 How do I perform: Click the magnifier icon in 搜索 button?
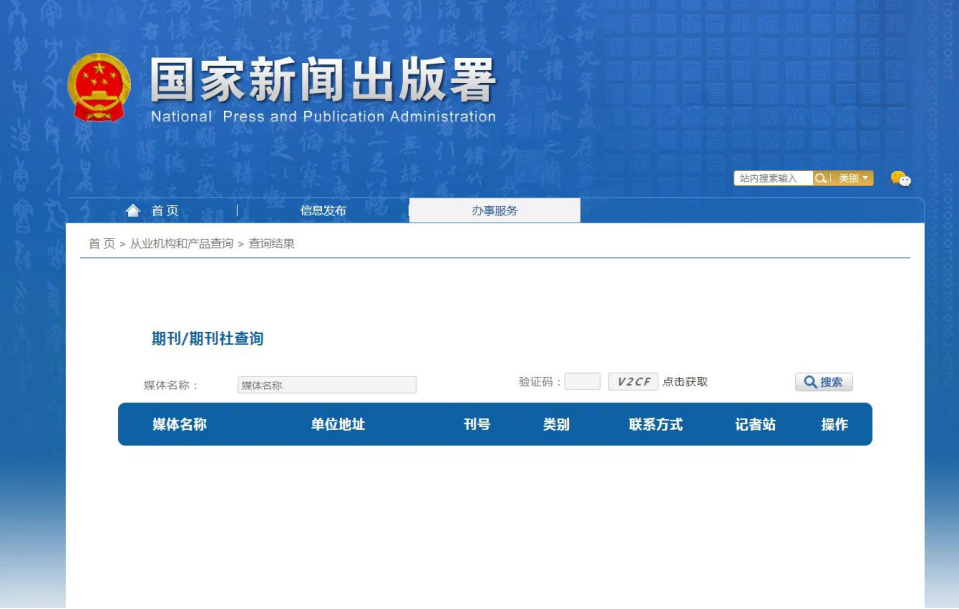810,382
